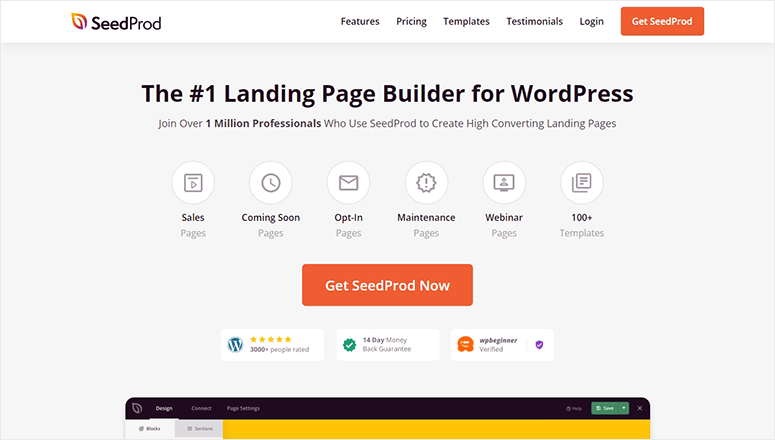Click the 'Opt-In' label text
Viewport: 775px width, 440px height.
(348, 218)
